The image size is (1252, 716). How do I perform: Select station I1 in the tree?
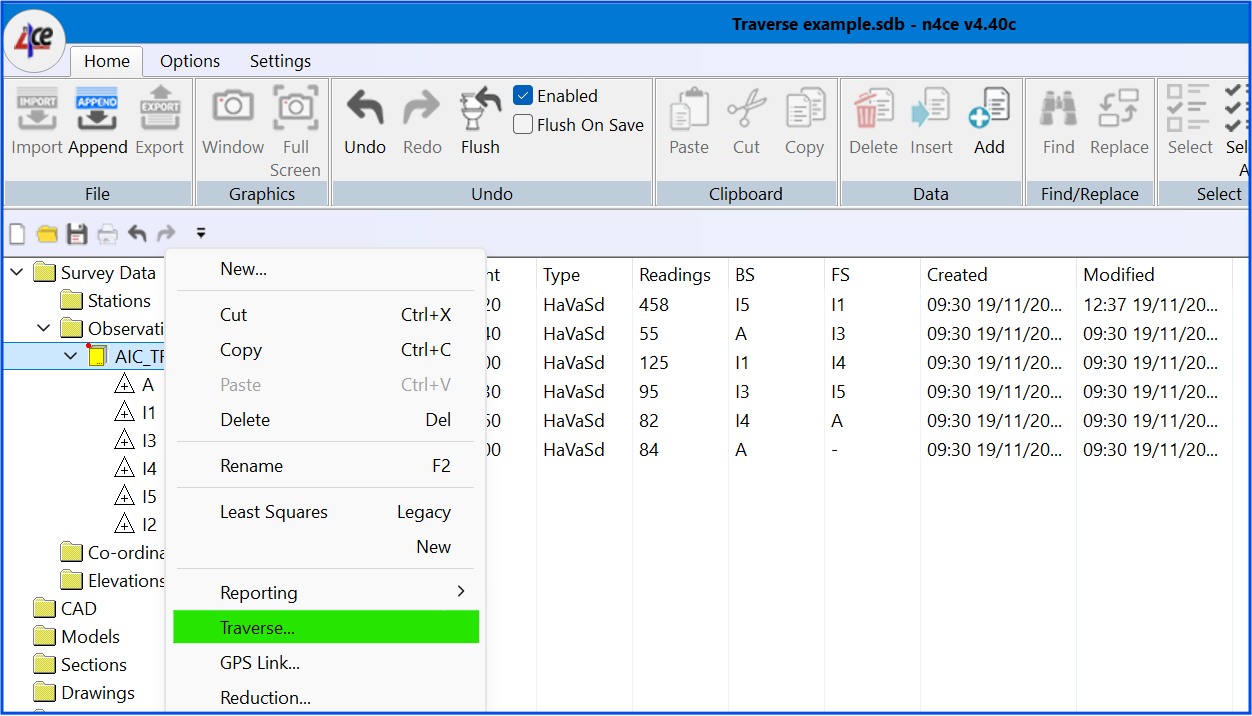coord(136,412)
